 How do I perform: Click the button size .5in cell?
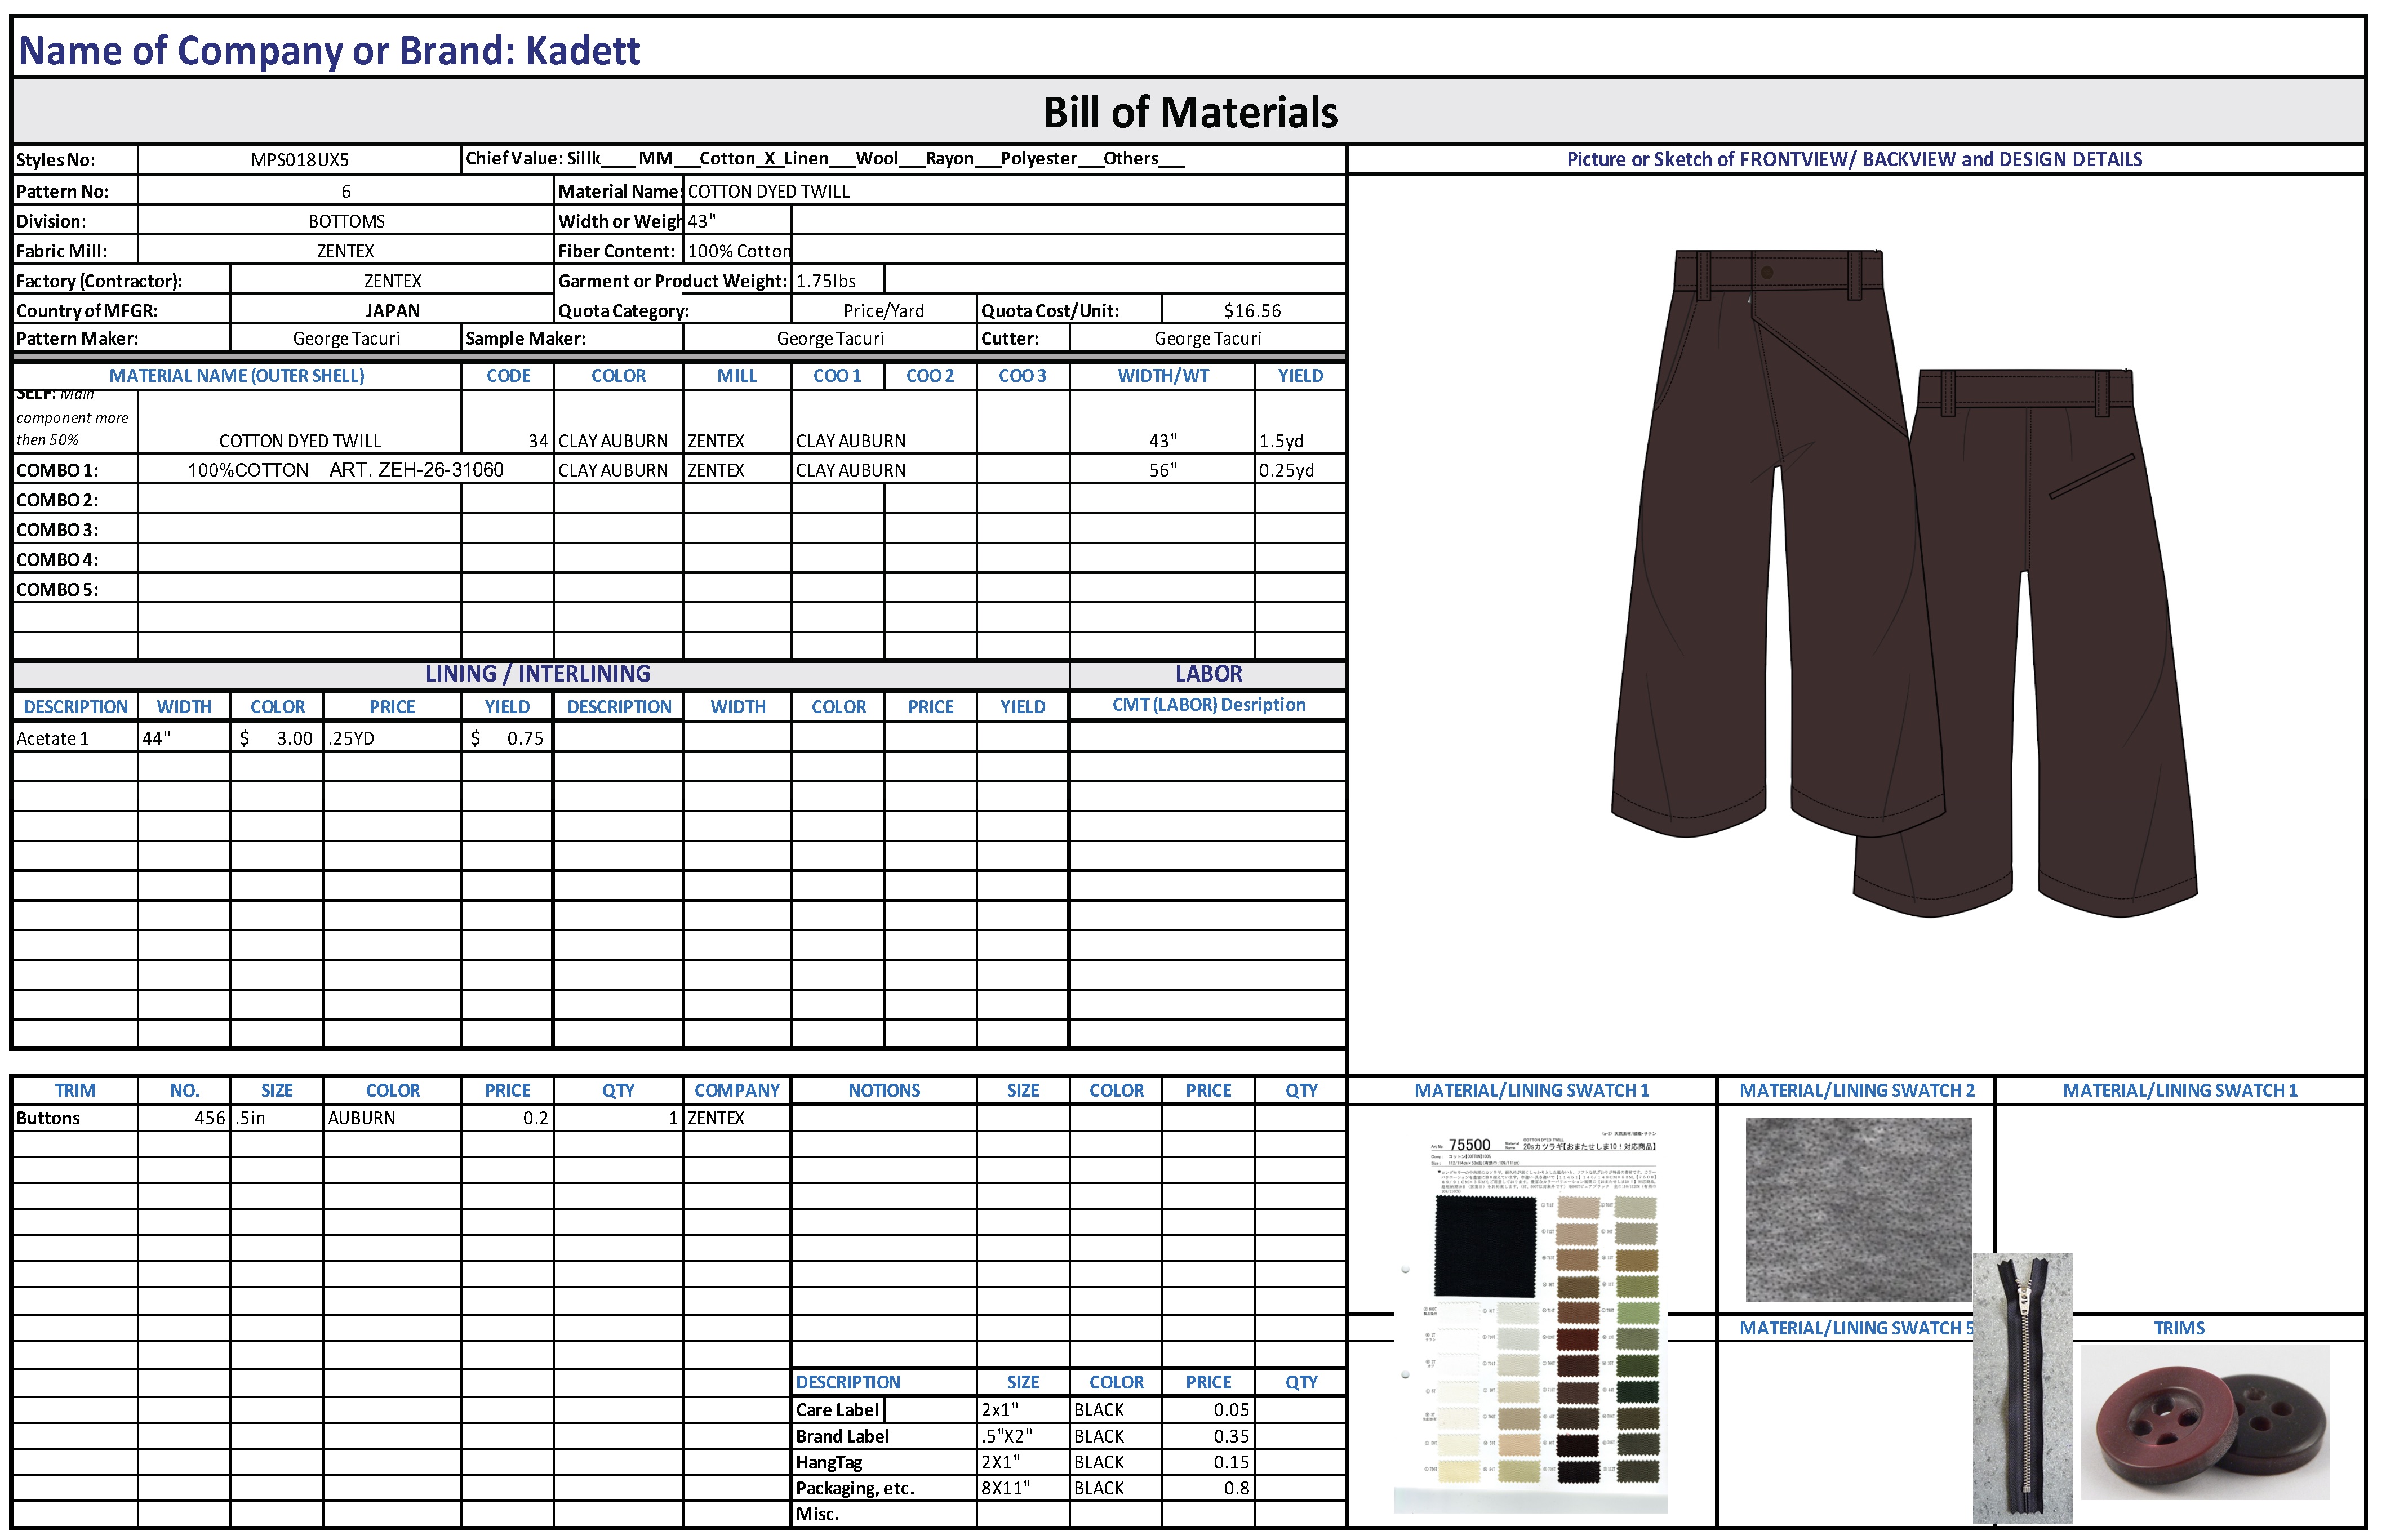pos(277,1118)
